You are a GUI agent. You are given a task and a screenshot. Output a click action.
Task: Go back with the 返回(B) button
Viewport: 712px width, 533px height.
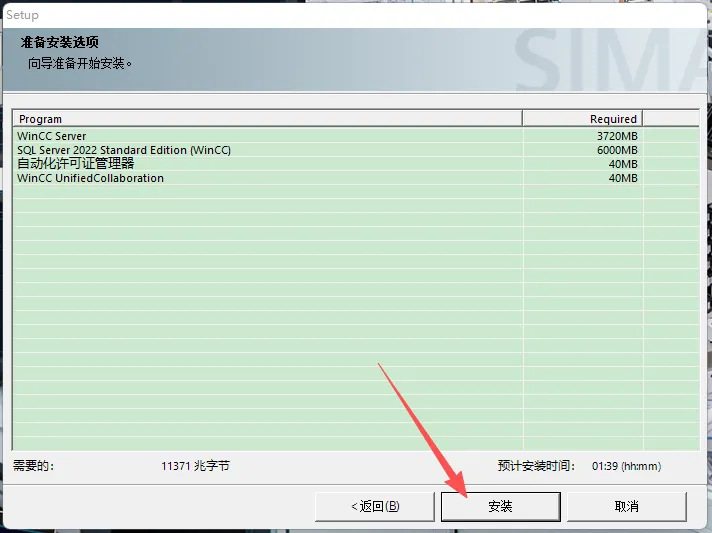point(375,506)
